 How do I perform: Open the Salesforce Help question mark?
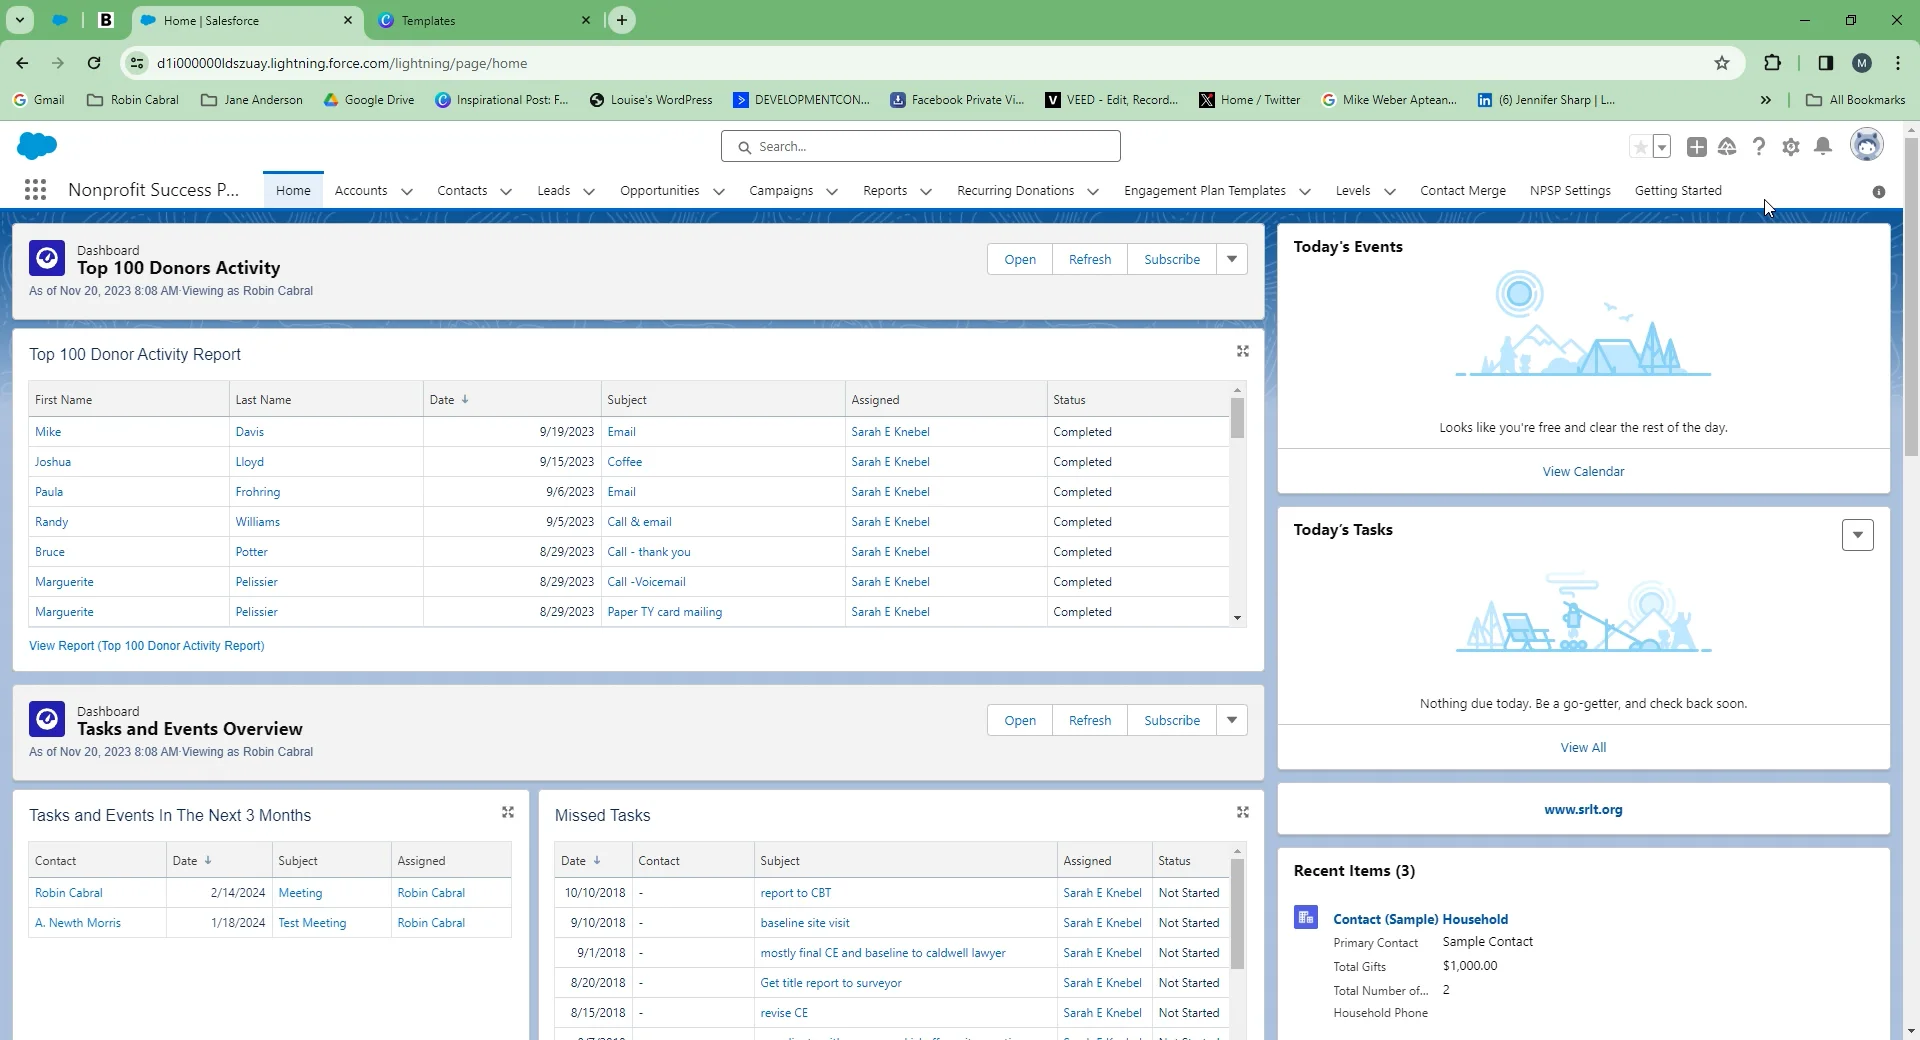[1759, 147]
